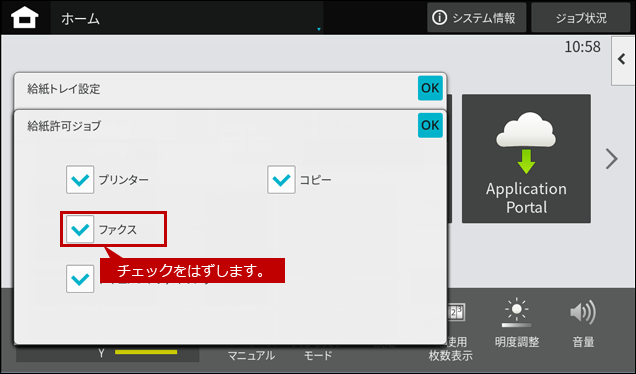Open the マニュアル shortcut
The height and width of the screenshot is (374, 636).
point(251,356)
